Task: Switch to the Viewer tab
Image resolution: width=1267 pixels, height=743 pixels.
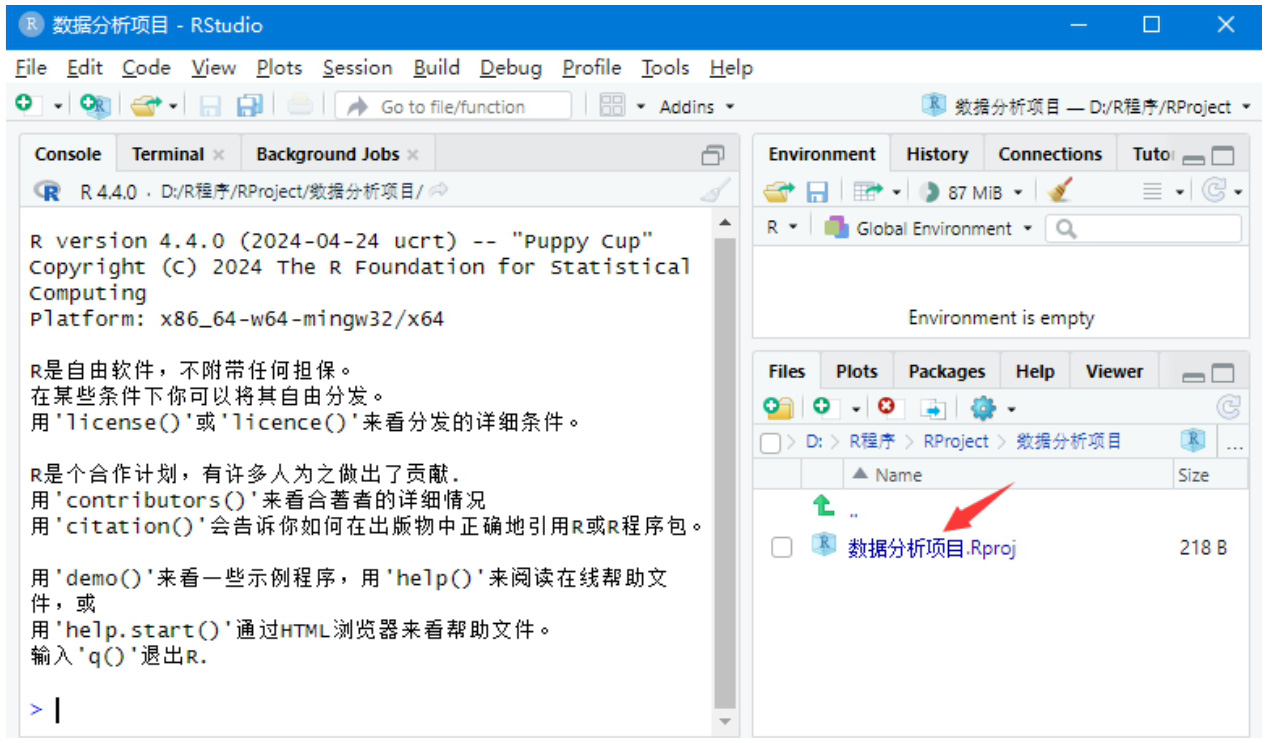Action: click(1114, 371)
